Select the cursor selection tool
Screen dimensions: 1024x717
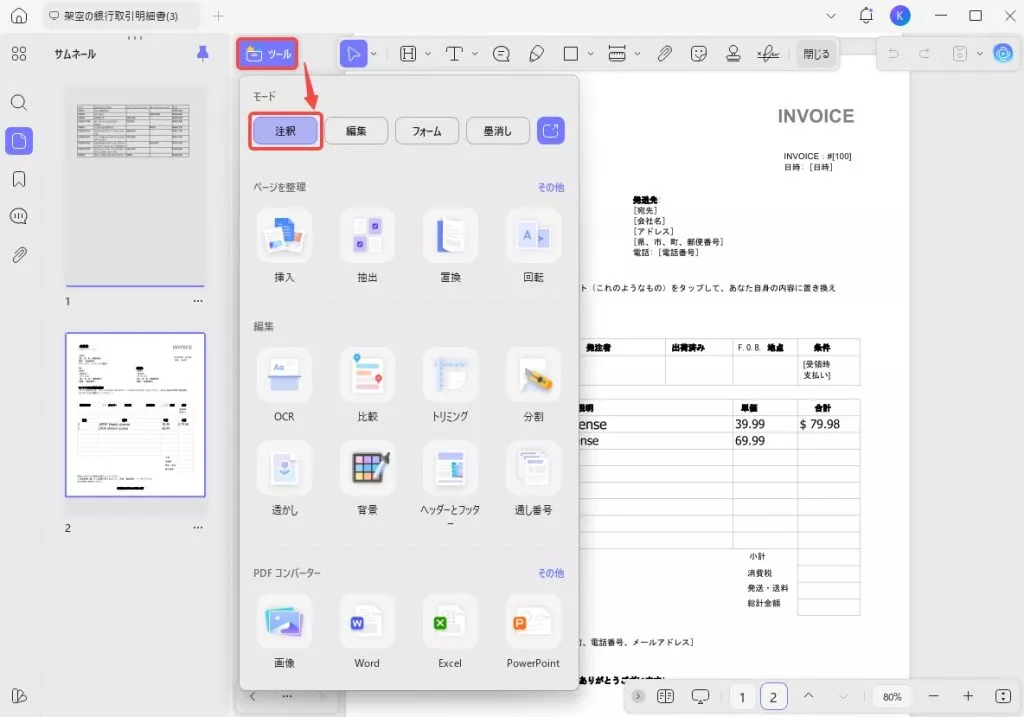tap(353, 54)
